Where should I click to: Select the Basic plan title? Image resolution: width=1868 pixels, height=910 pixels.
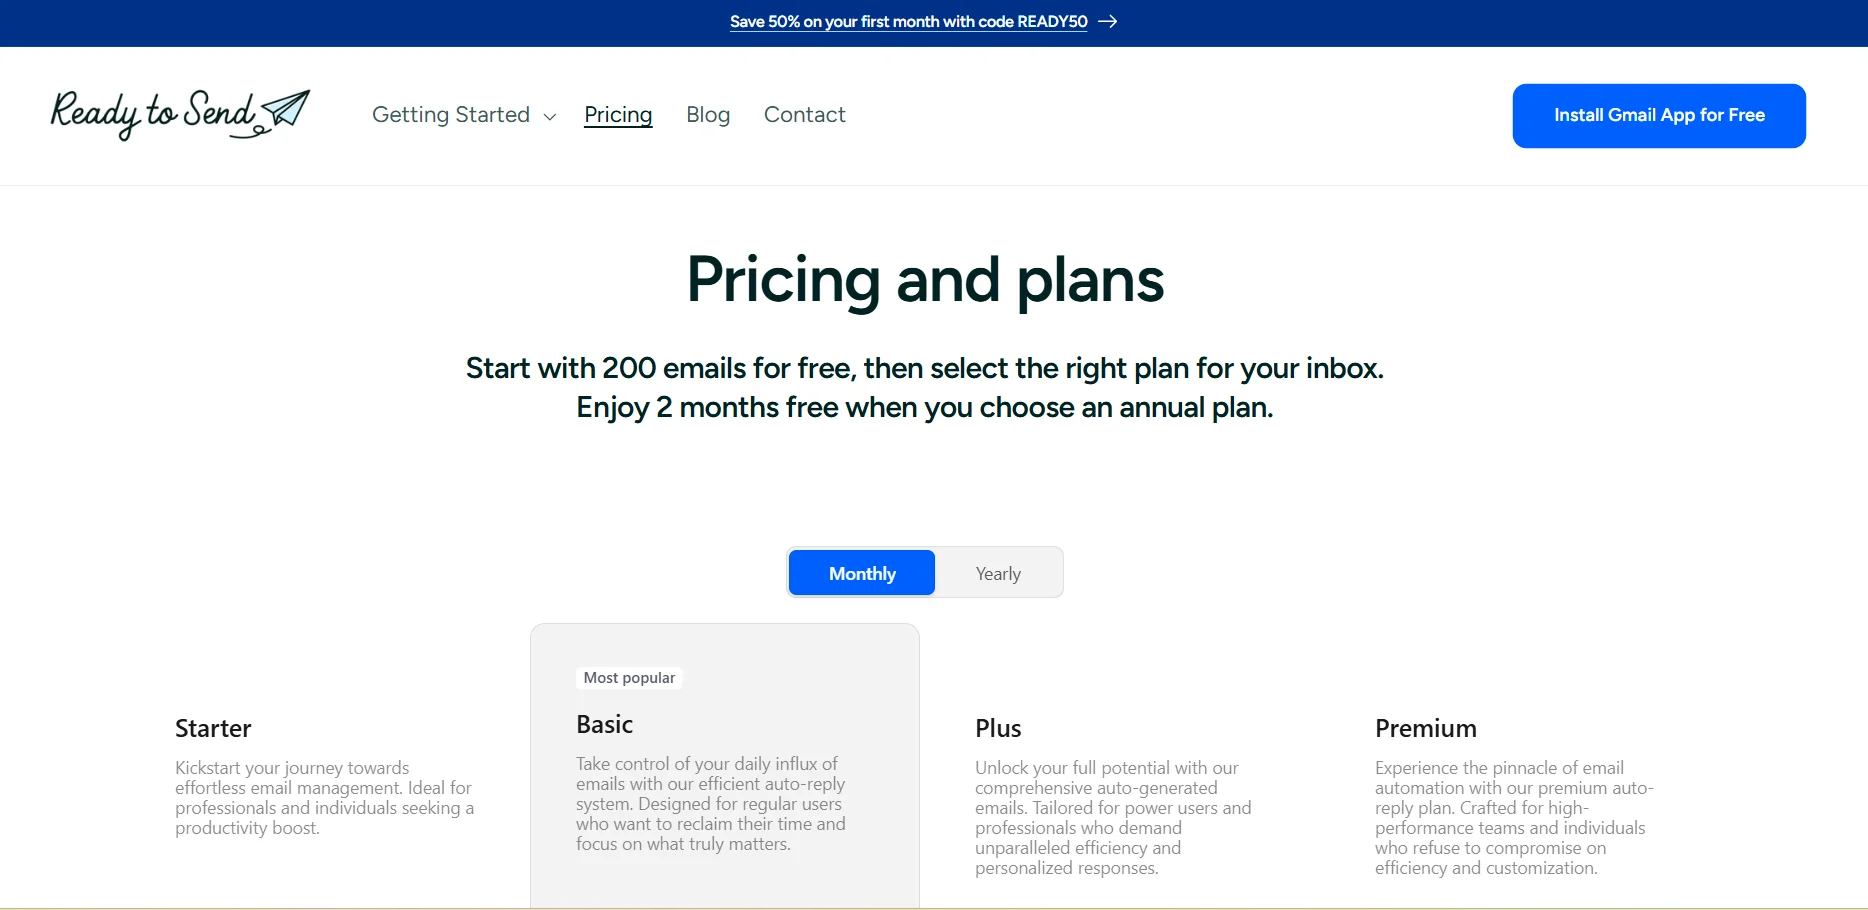pyautogui.click(x=604, y=724)
